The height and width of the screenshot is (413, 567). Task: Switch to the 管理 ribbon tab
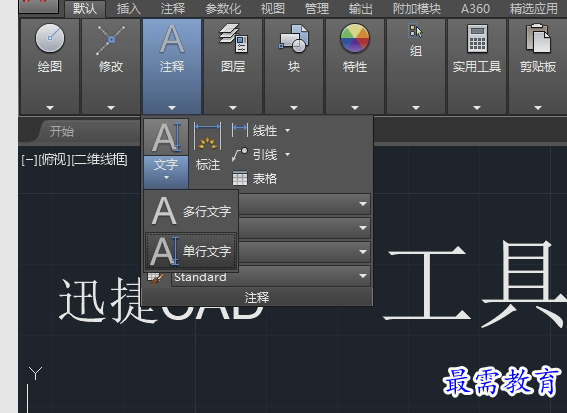[317, 8]
